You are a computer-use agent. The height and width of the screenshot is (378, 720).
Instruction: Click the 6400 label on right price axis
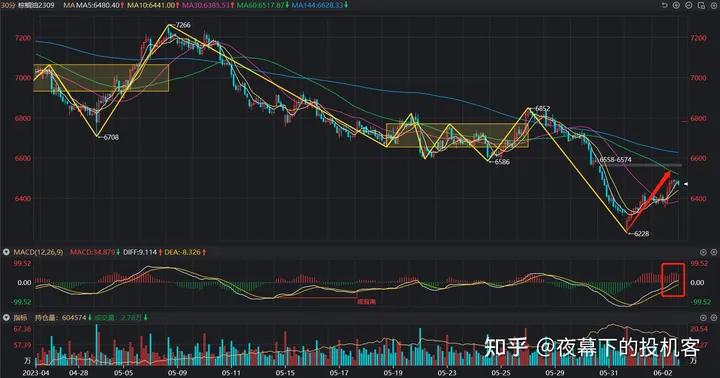coord(698,198)
